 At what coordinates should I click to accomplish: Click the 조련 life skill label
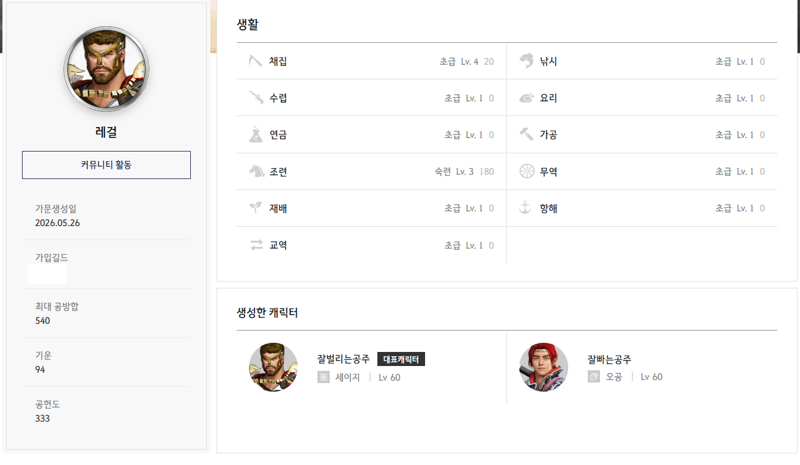[278, 172]
